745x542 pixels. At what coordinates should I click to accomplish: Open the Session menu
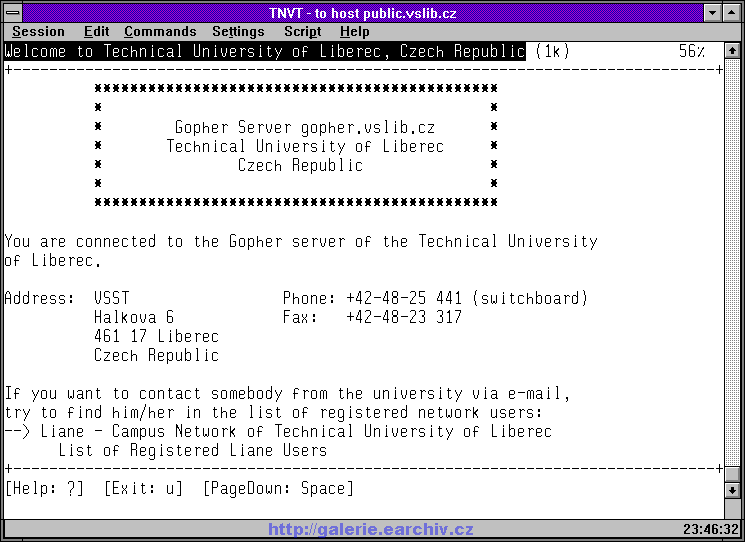click(38, 31)
